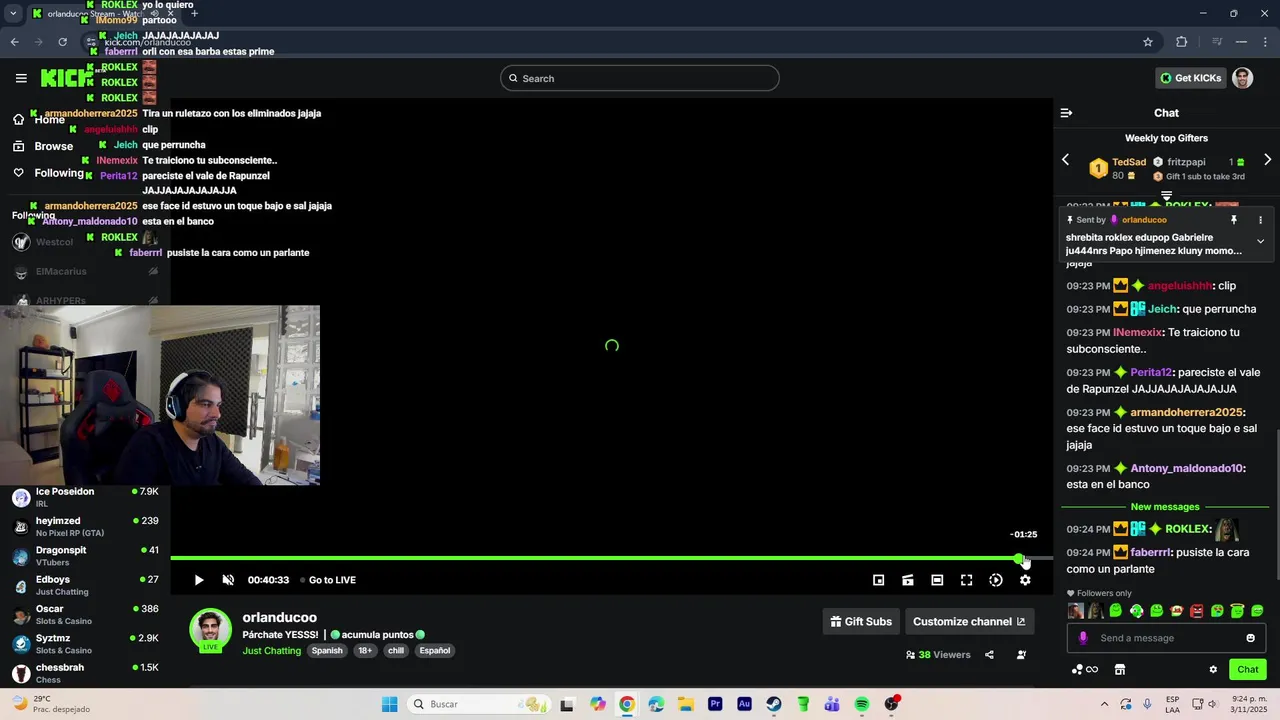Open Spotify from the taskbar
Screen dimensions: 1280x720
click(862, 704)
